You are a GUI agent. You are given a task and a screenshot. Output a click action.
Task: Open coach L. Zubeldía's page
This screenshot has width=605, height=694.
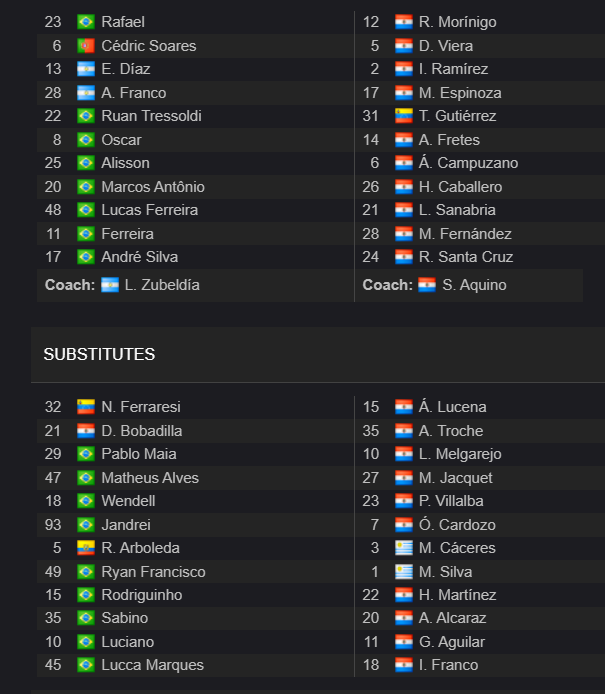coord(162,285)
